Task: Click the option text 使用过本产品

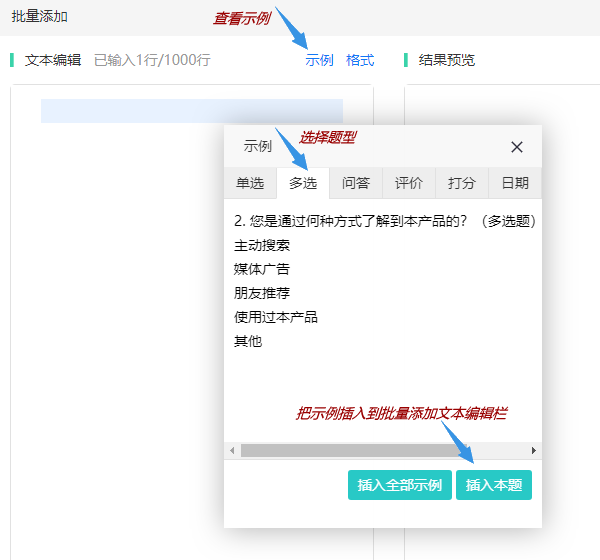Action: coord(276,317)
